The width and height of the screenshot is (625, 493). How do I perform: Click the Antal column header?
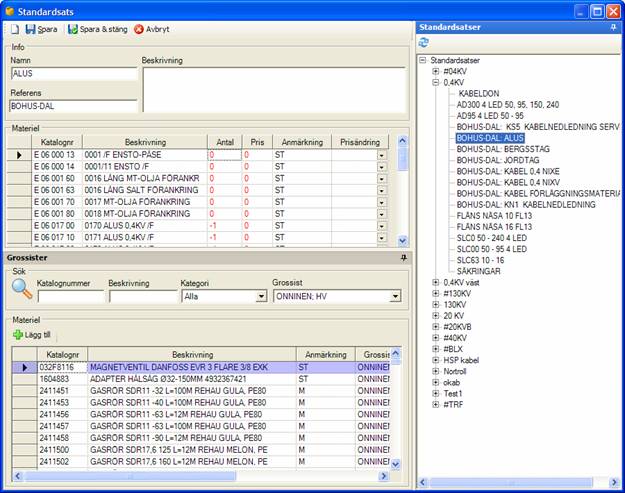[x=225, y=142]
